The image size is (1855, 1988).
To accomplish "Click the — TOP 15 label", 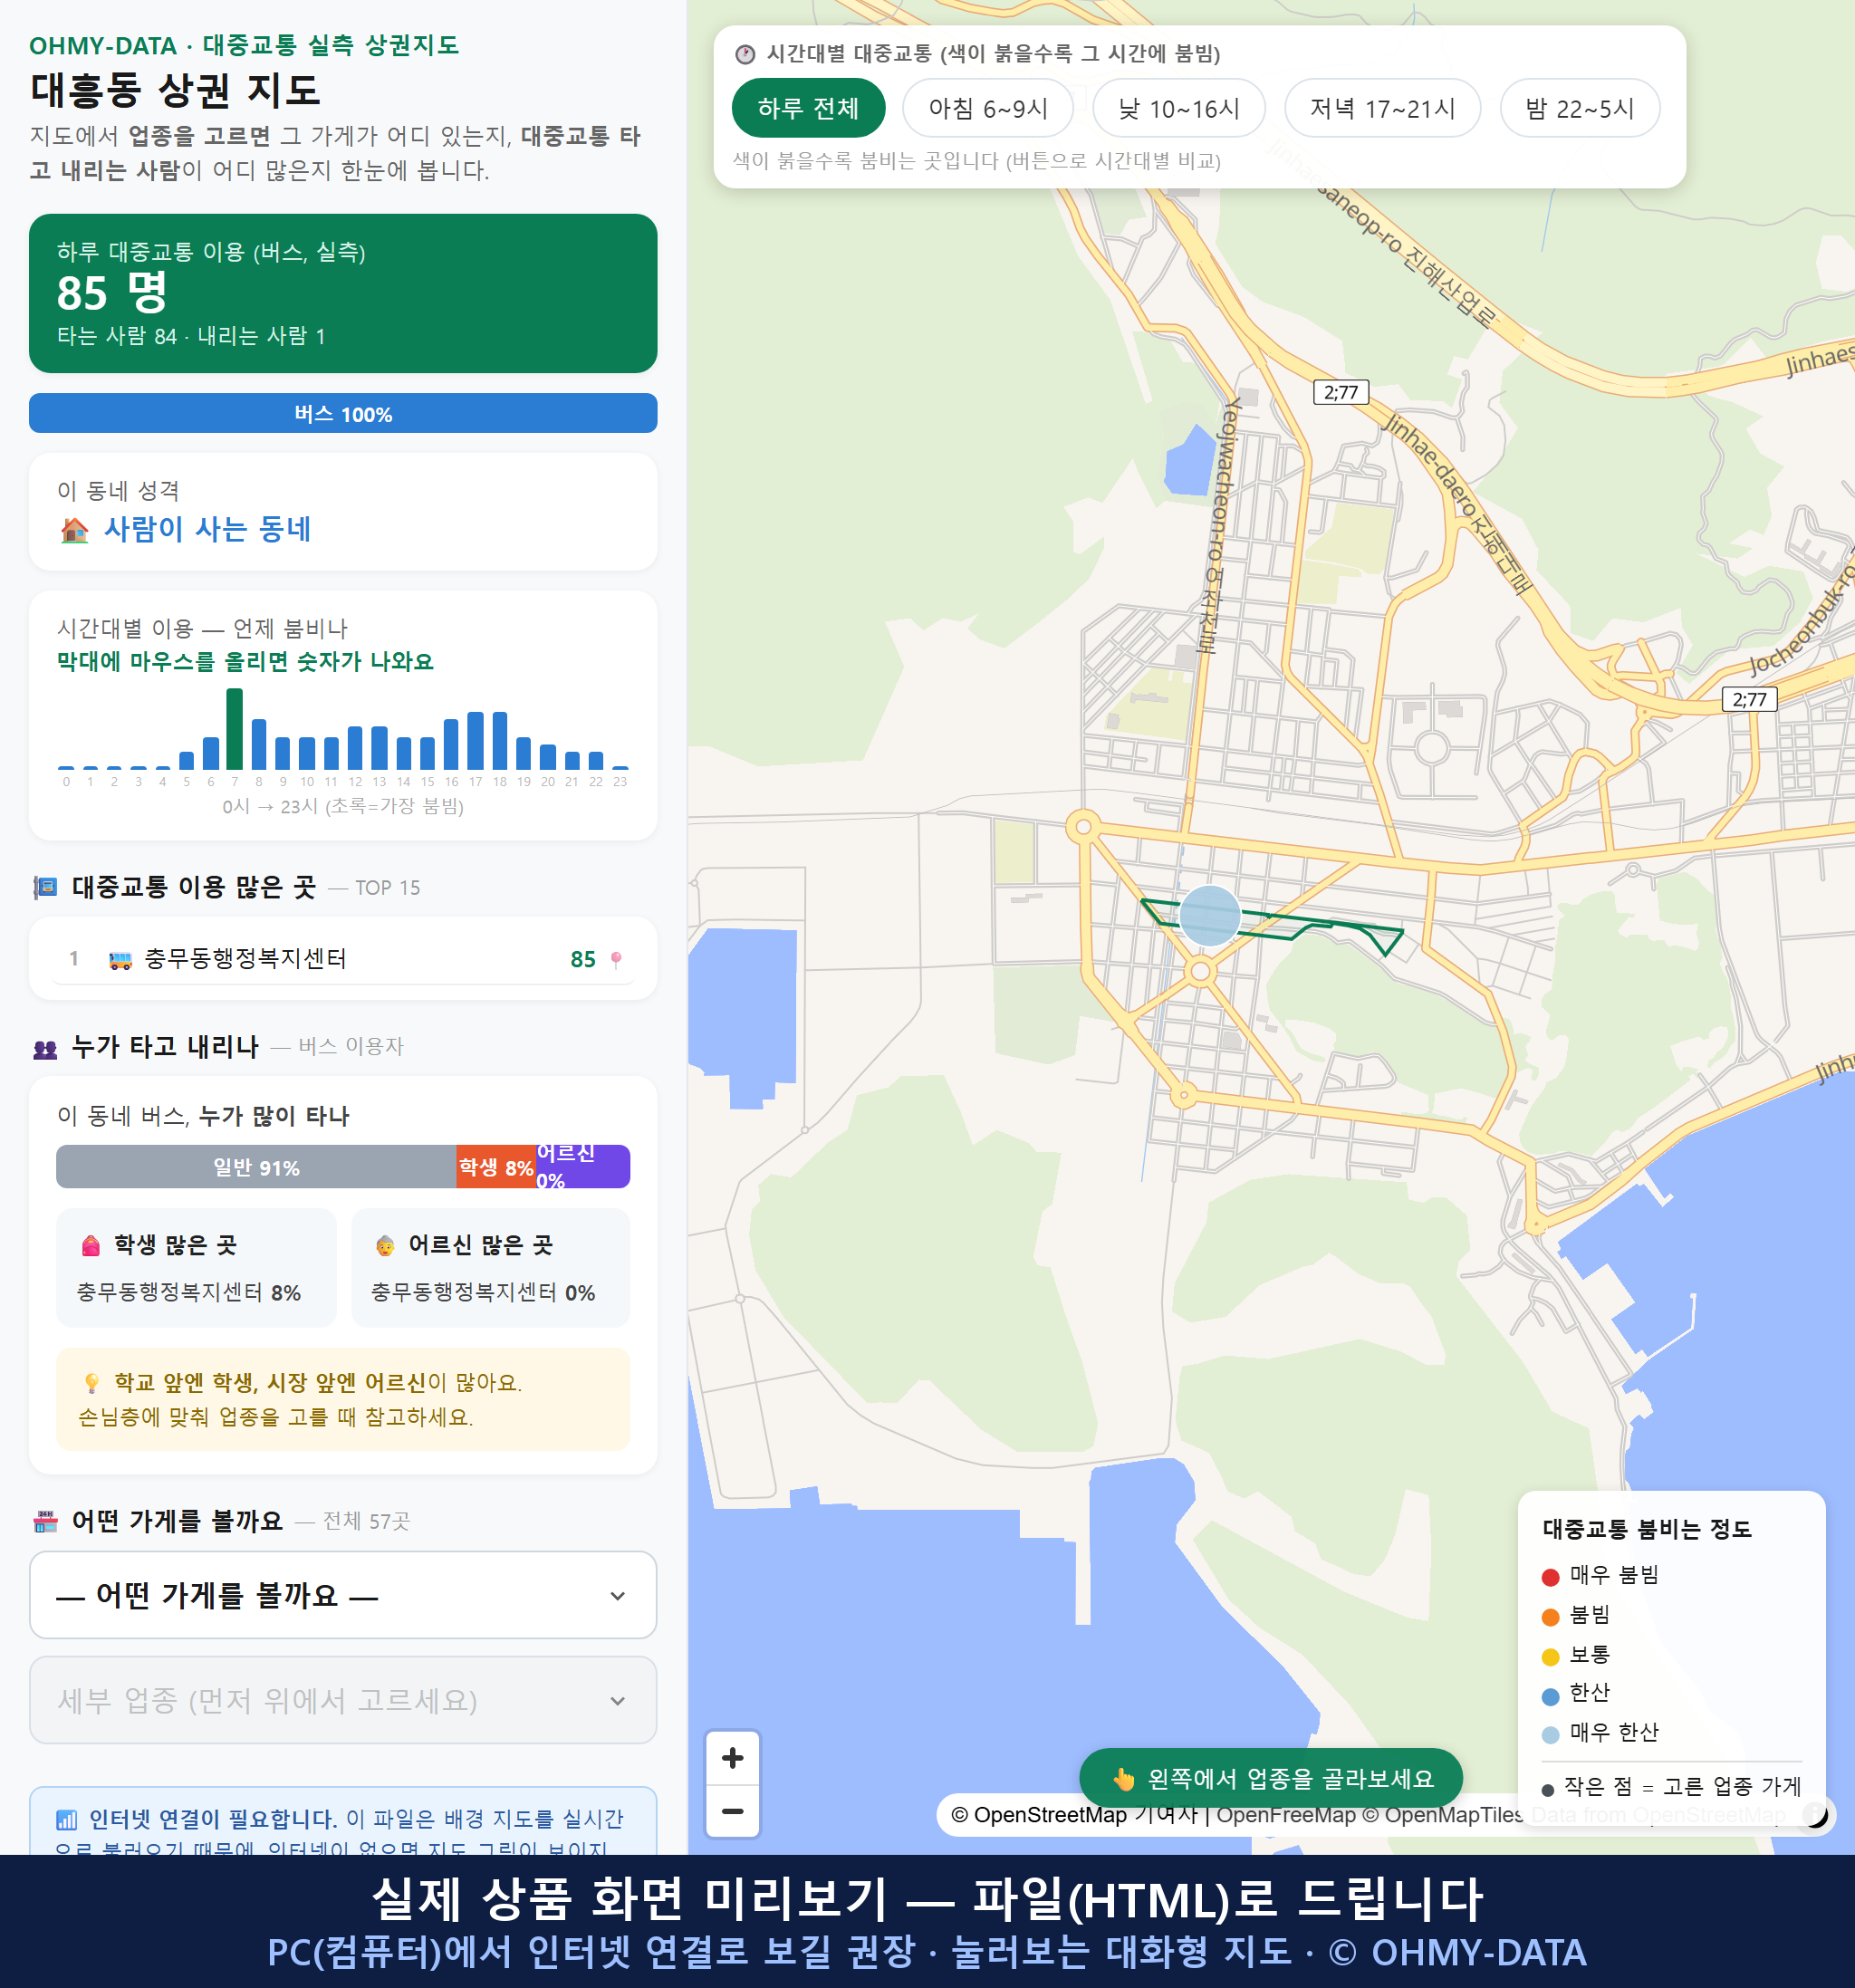I will [375, 888].
